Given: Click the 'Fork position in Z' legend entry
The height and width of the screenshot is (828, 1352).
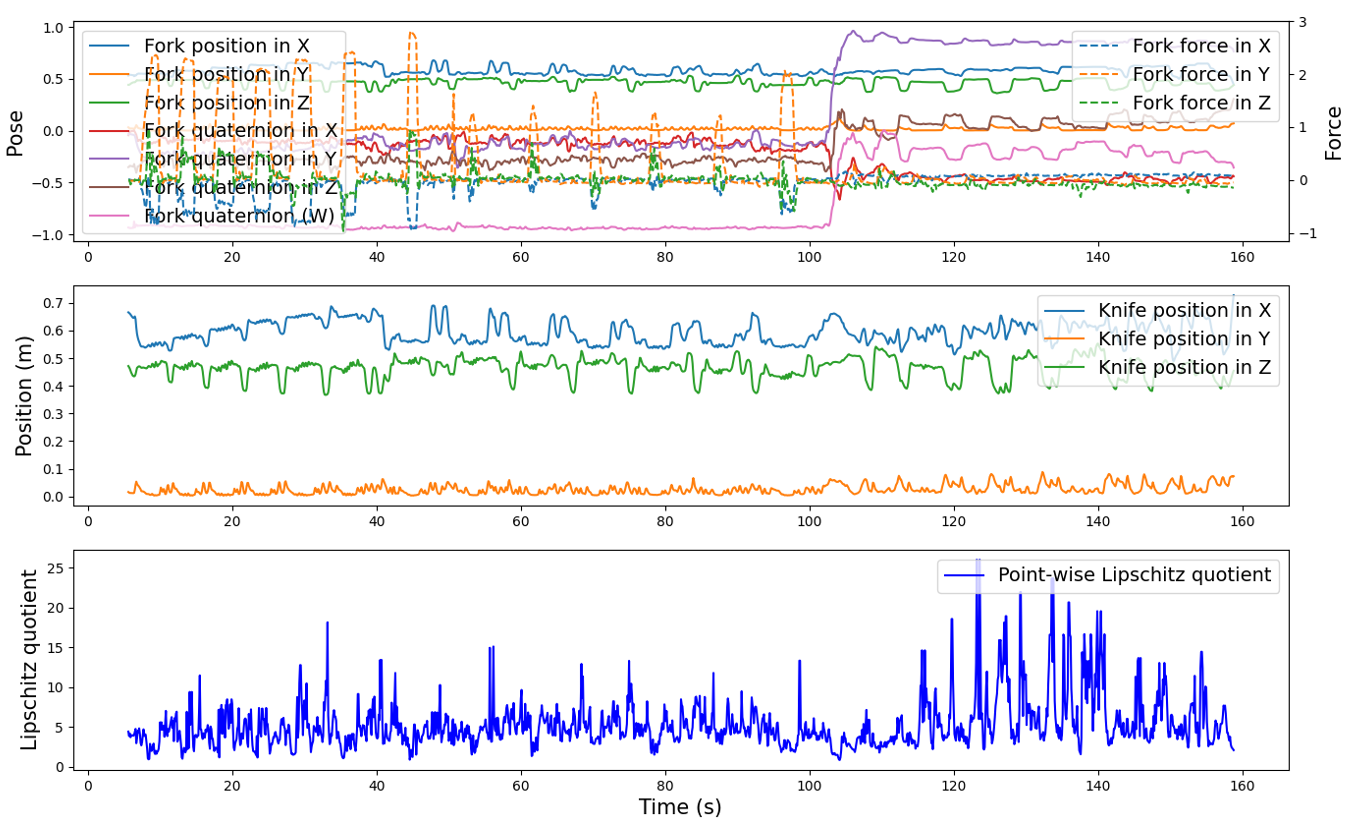Looking at the screenshot, I should pos(199,102).
